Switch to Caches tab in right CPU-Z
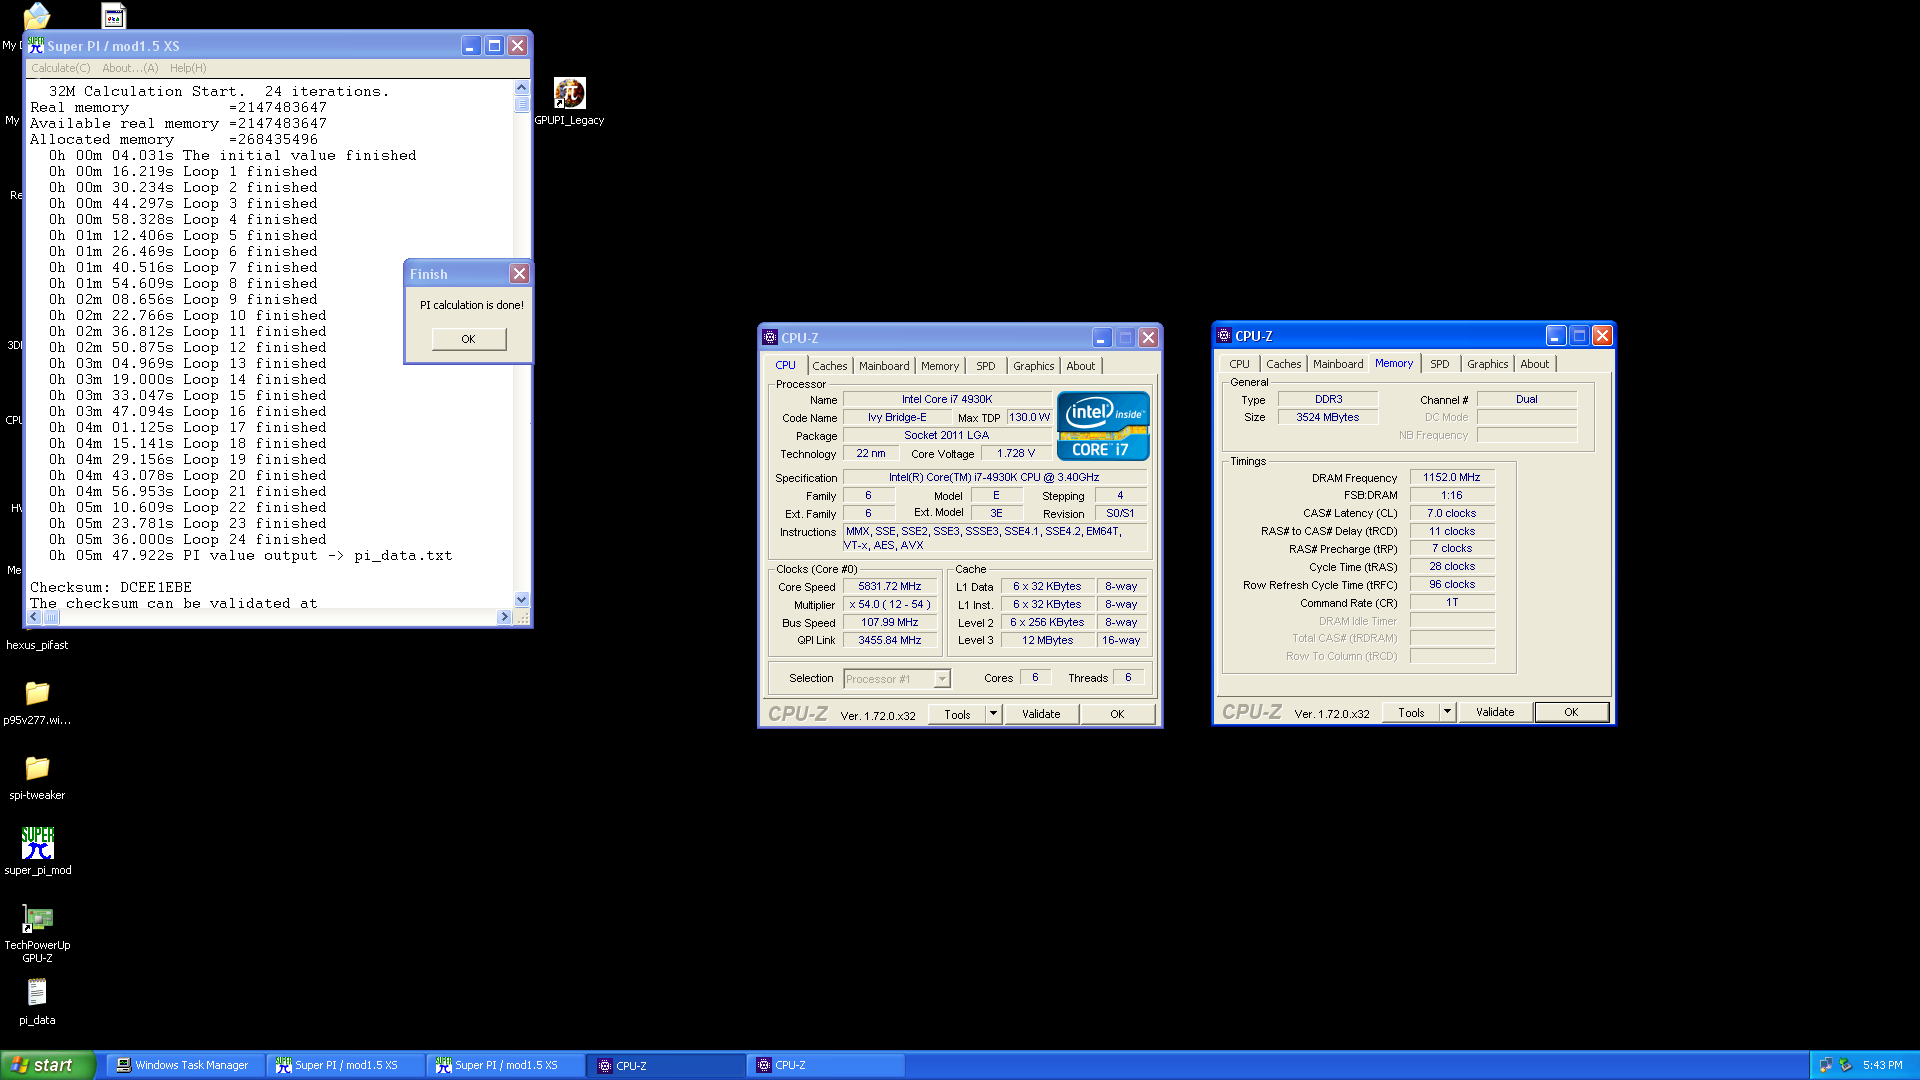 point(1284,364)
